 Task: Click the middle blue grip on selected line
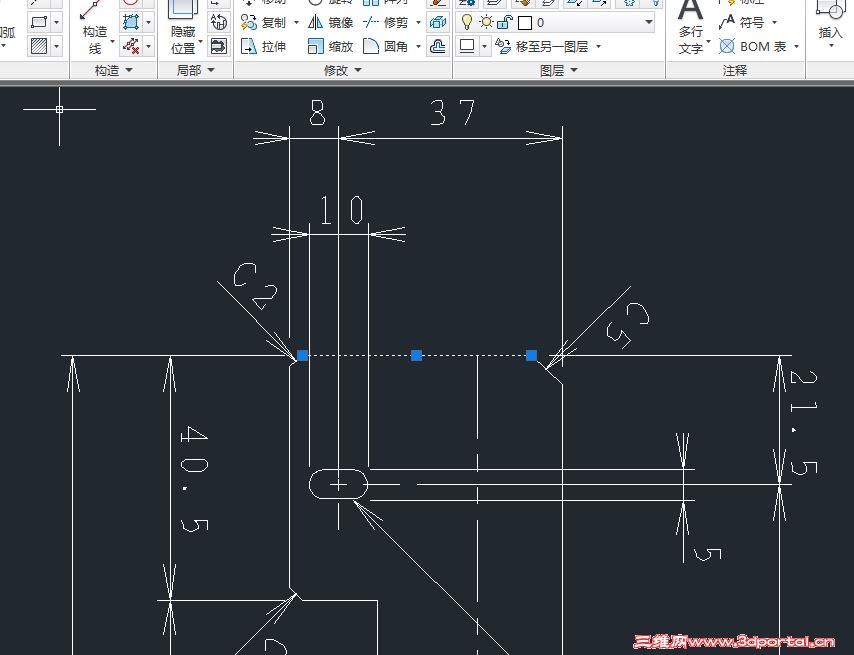416,355
